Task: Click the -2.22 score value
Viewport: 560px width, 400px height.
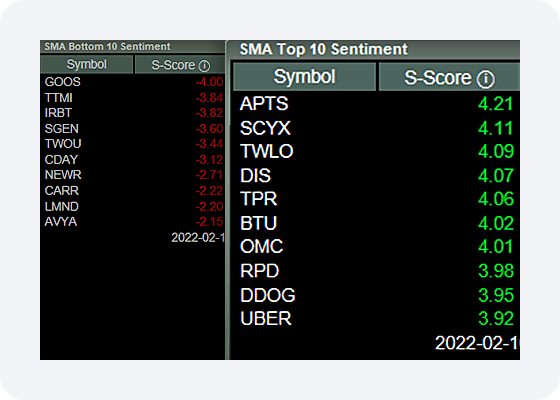Action: 209,190
